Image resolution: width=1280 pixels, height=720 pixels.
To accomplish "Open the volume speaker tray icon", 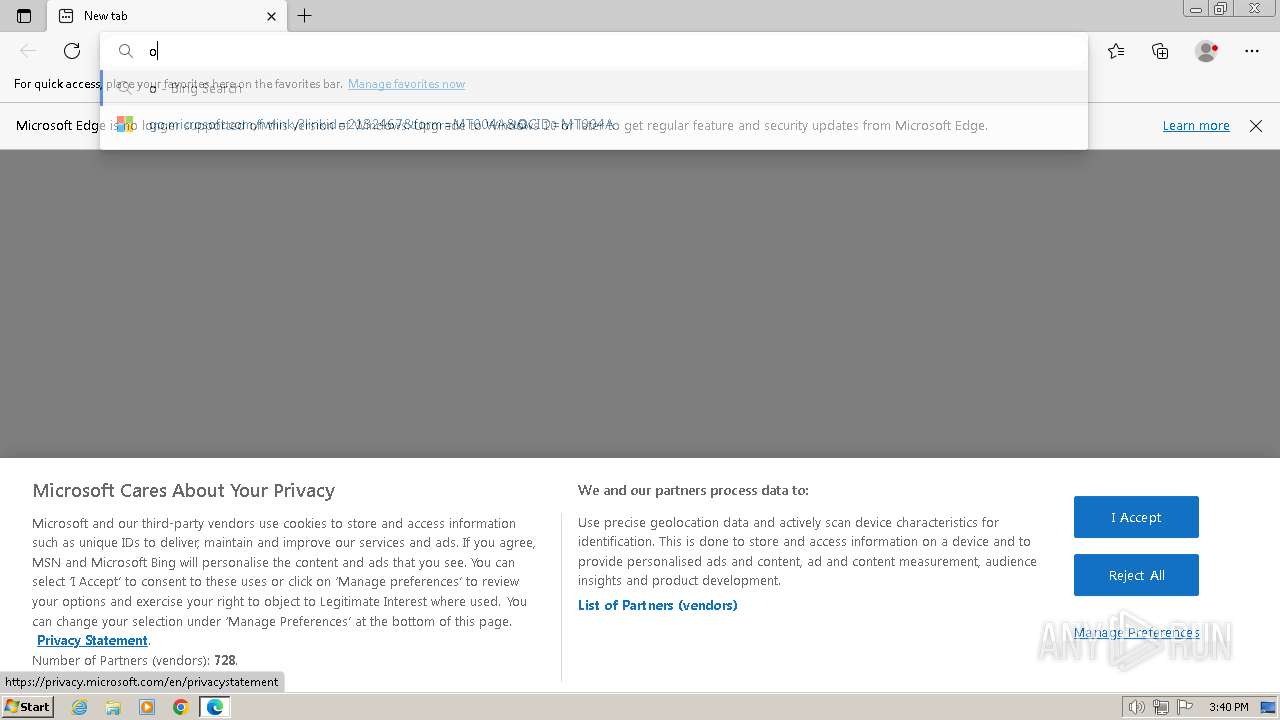I will (1137, 707).
